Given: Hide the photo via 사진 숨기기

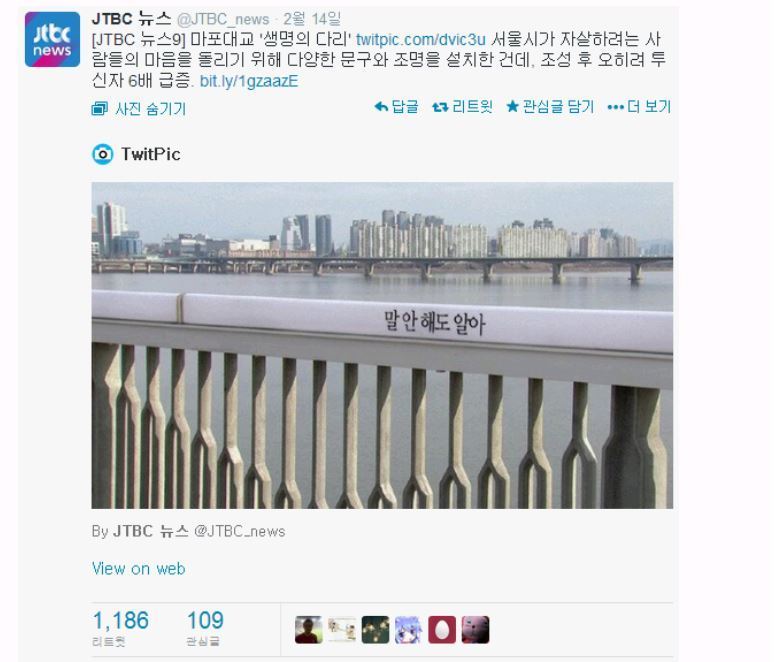Looking at the screenshot, I should coord(150,109).
